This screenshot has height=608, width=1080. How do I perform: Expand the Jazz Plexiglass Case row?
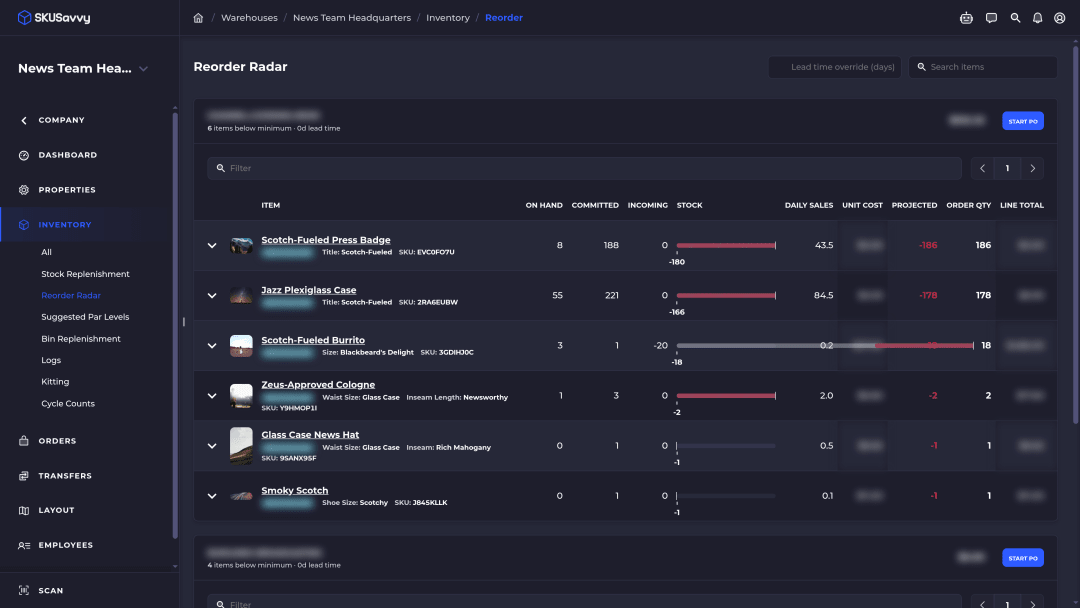click(x=212, y=295)
